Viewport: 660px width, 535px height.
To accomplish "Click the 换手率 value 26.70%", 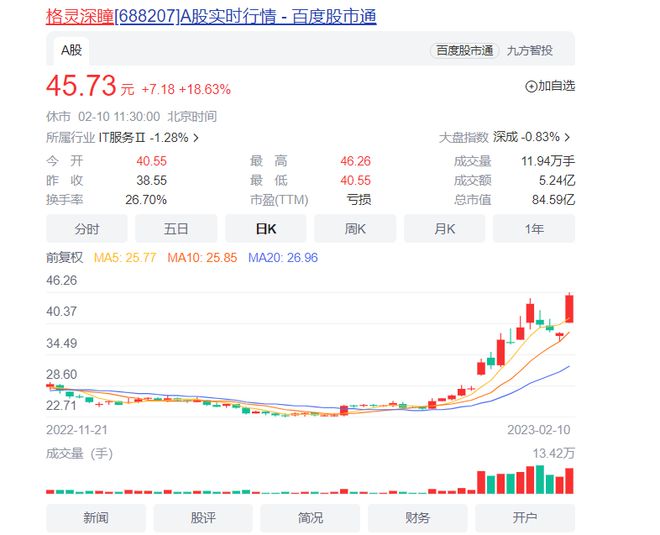I will coord(146,200).
